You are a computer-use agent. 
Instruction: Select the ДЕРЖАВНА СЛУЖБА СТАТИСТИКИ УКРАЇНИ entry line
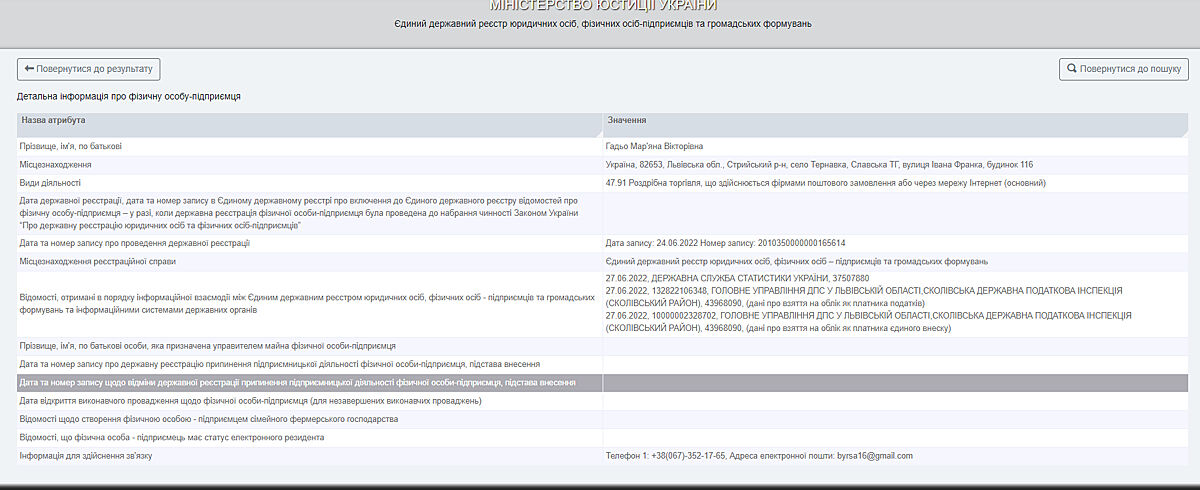[737, 278]
